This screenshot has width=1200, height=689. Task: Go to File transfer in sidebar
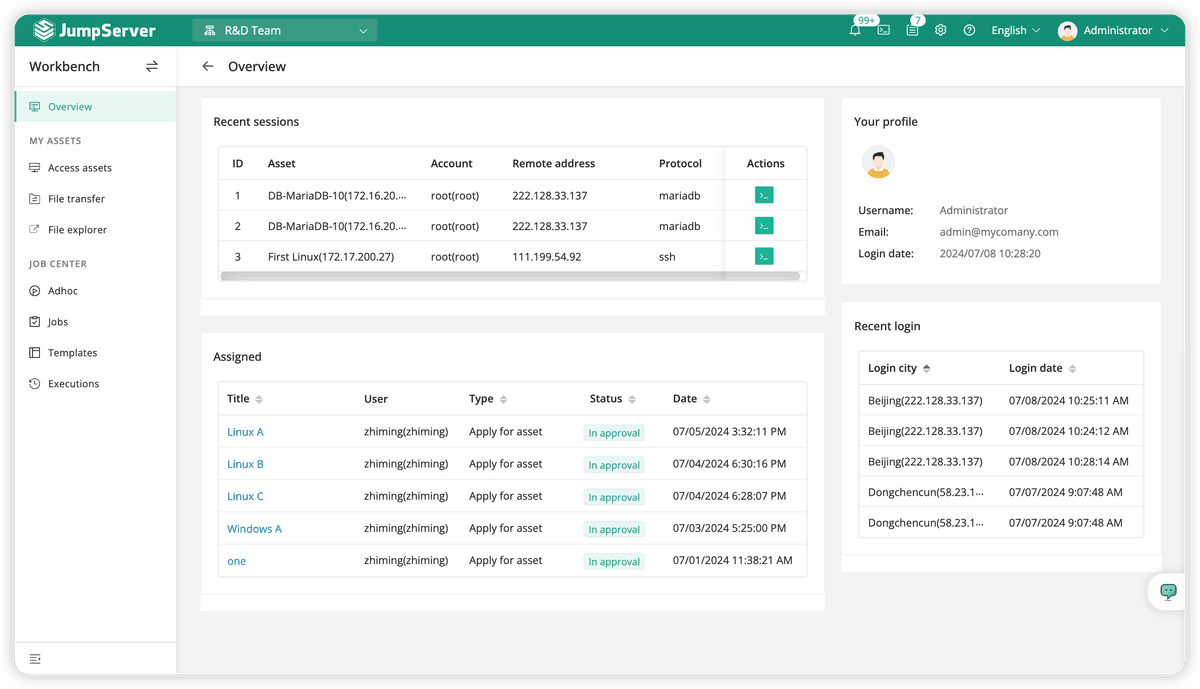pyautogui.click(x=76, y=199)
